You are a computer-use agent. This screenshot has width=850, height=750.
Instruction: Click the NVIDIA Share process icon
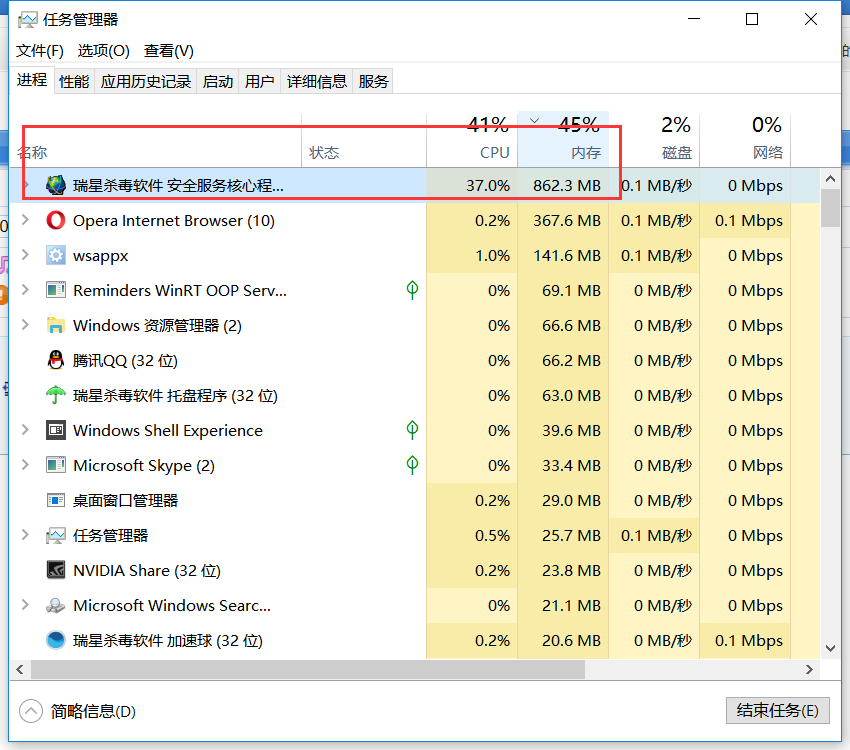[x=56, y=570]
